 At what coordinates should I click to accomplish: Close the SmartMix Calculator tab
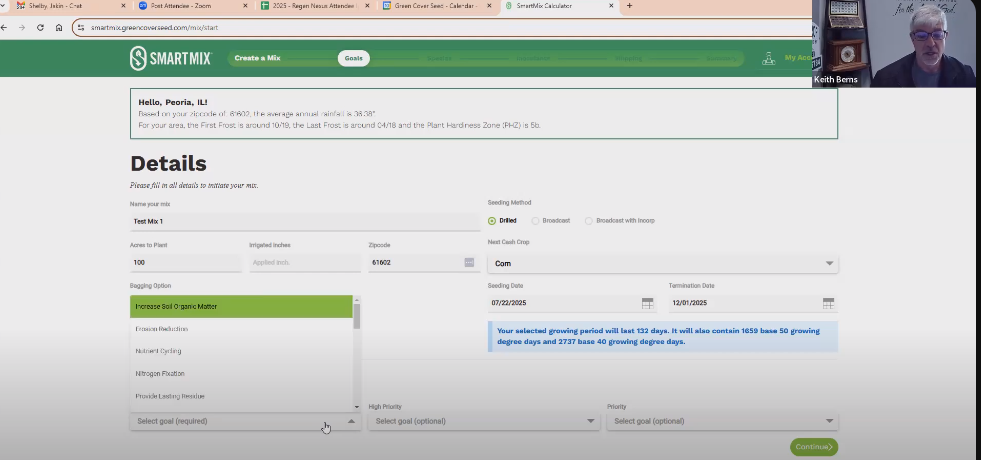pyautogui.click(x=611, y=6)
